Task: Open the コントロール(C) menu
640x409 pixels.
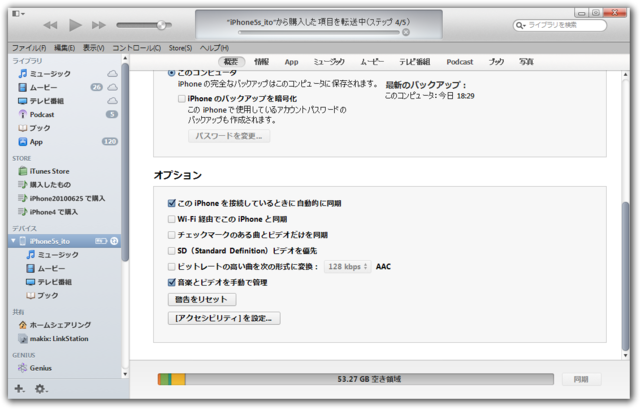Action: coord(136,48)
